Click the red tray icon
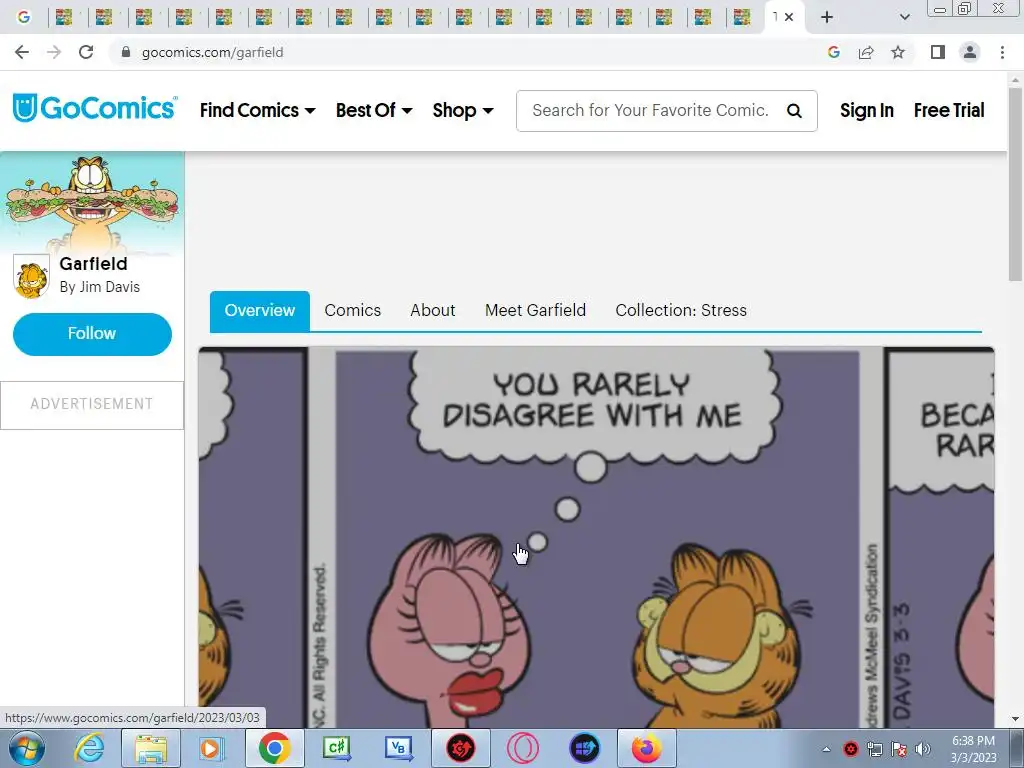The image size is (1024, 768). pos(850,749)
